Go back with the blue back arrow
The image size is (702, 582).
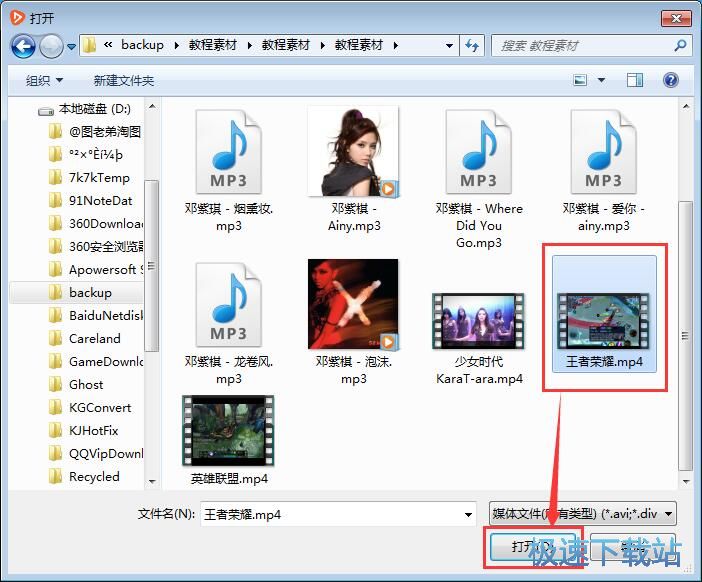coord(23,46)
